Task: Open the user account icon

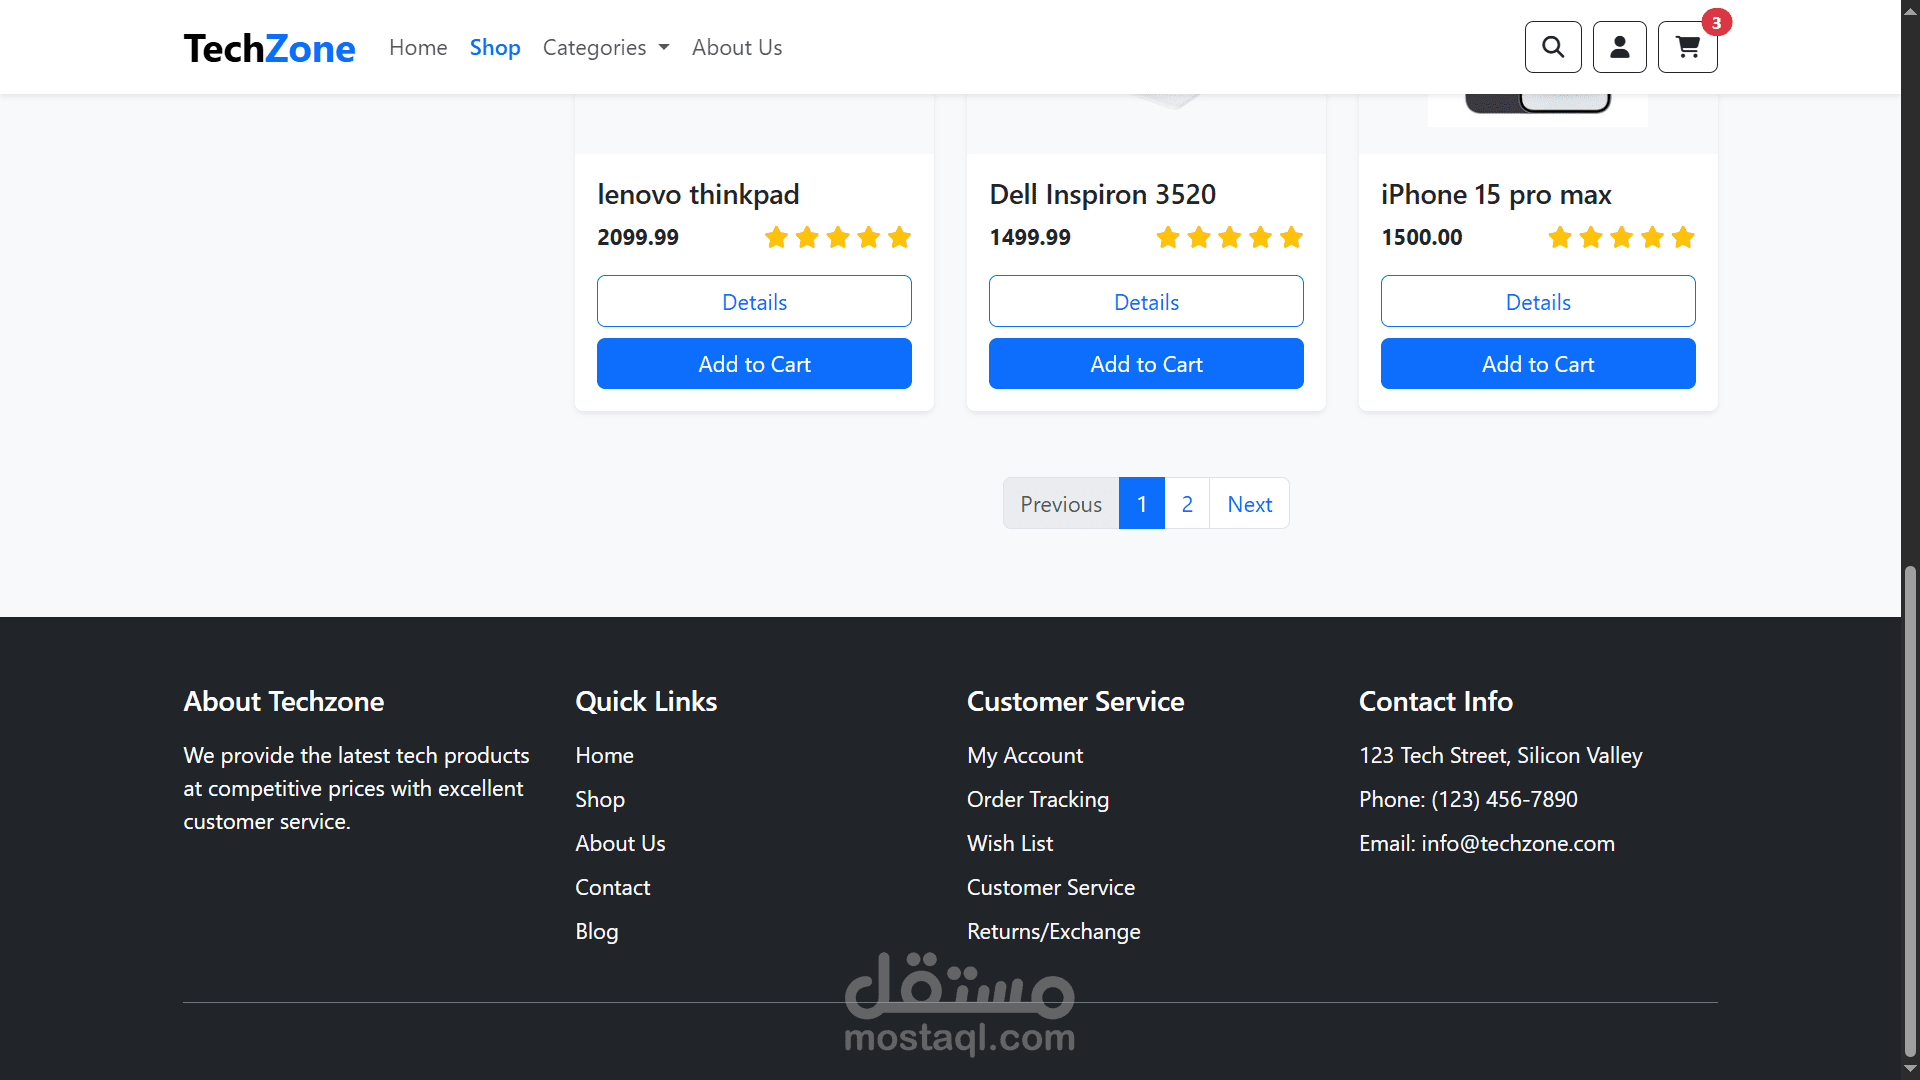Action: click(x=1620, y=47)
